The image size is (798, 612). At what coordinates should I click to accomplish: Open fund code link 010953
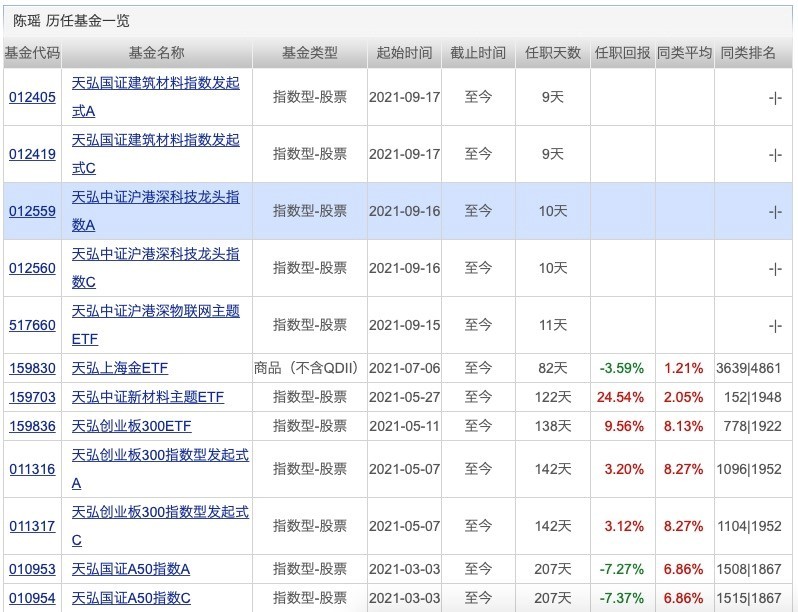click(32, 569)
